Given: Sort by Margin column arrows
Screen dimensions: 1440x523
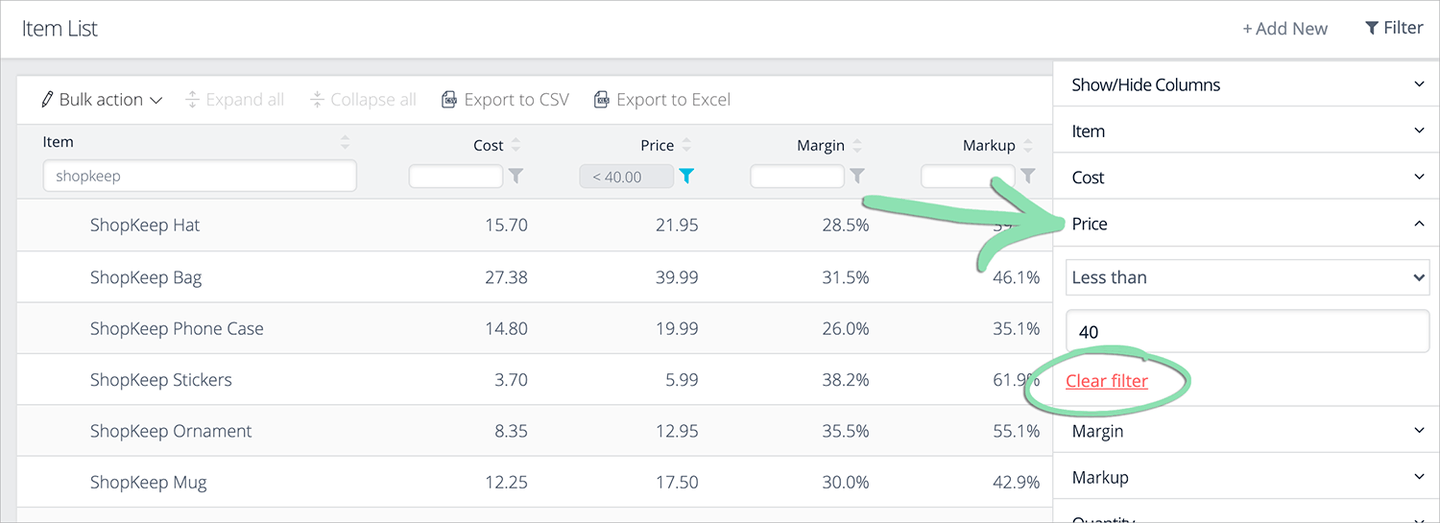Looking at the screenshot, I should (x=857, y=145).
